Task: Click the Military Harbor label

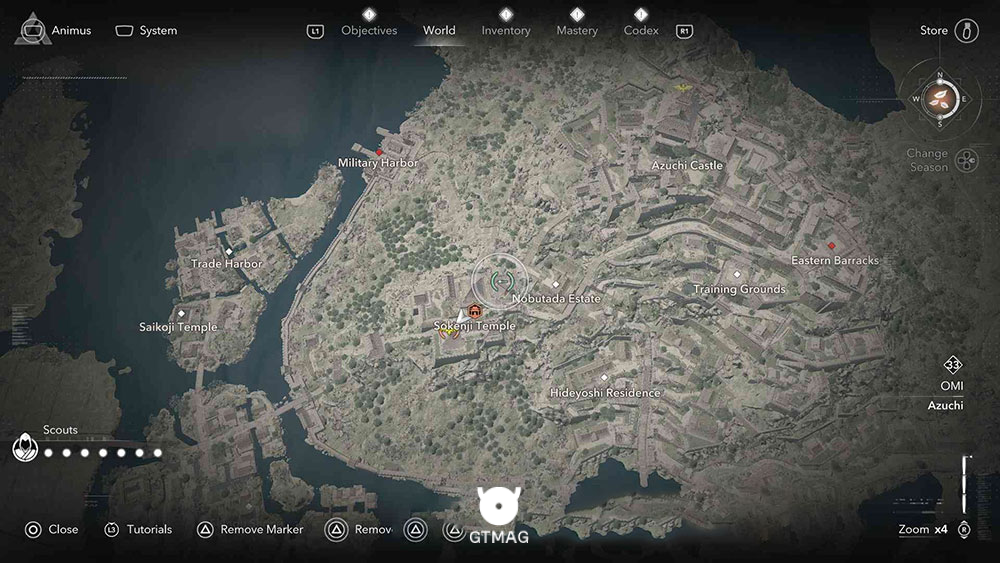Action: tap(378, 163)
